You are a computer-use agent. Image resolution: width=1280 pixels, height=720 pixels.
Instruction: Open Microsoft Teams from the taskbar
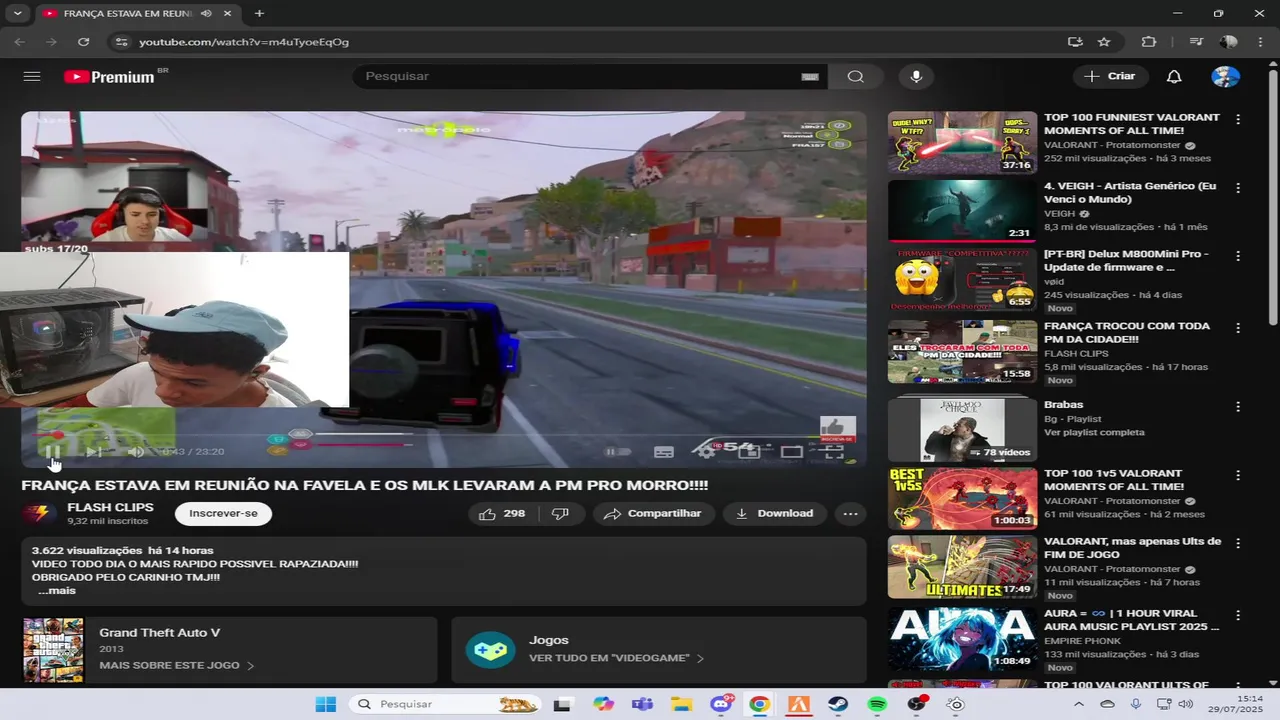(x=642, y=704)
